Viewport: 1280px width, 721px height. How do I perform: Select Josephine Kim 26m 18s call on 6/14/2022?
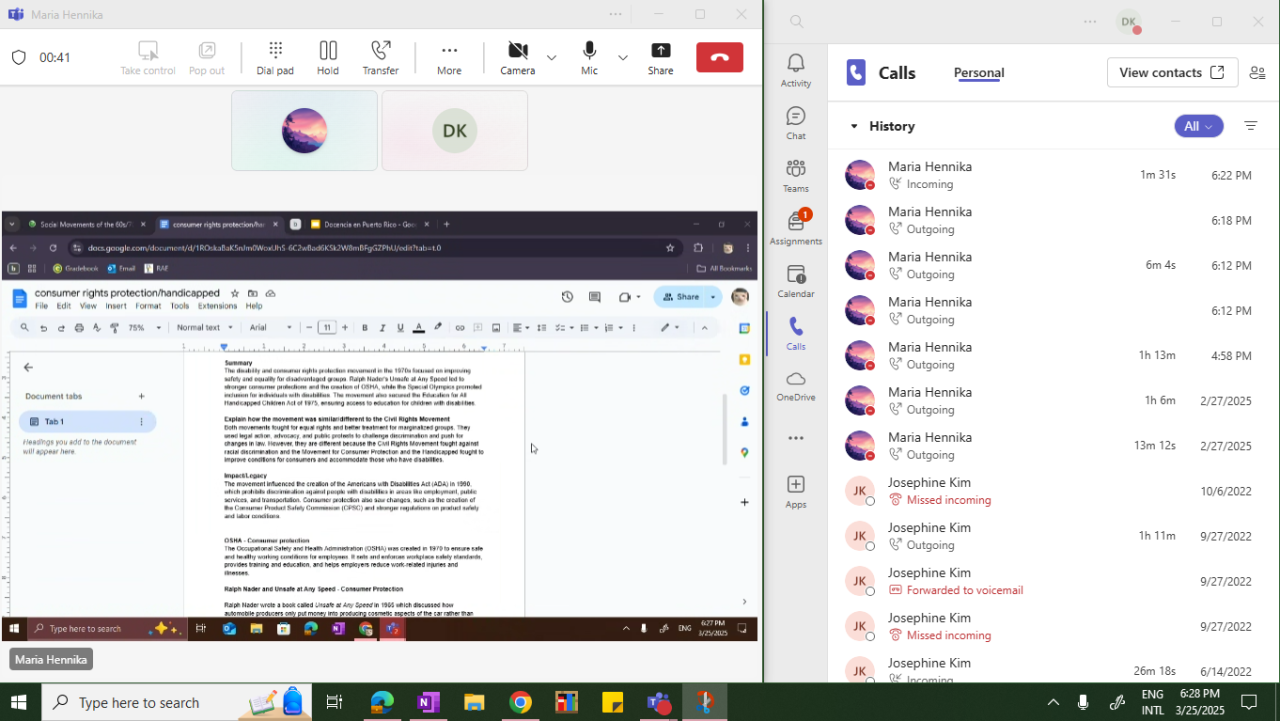click(x=1053, y=670)
